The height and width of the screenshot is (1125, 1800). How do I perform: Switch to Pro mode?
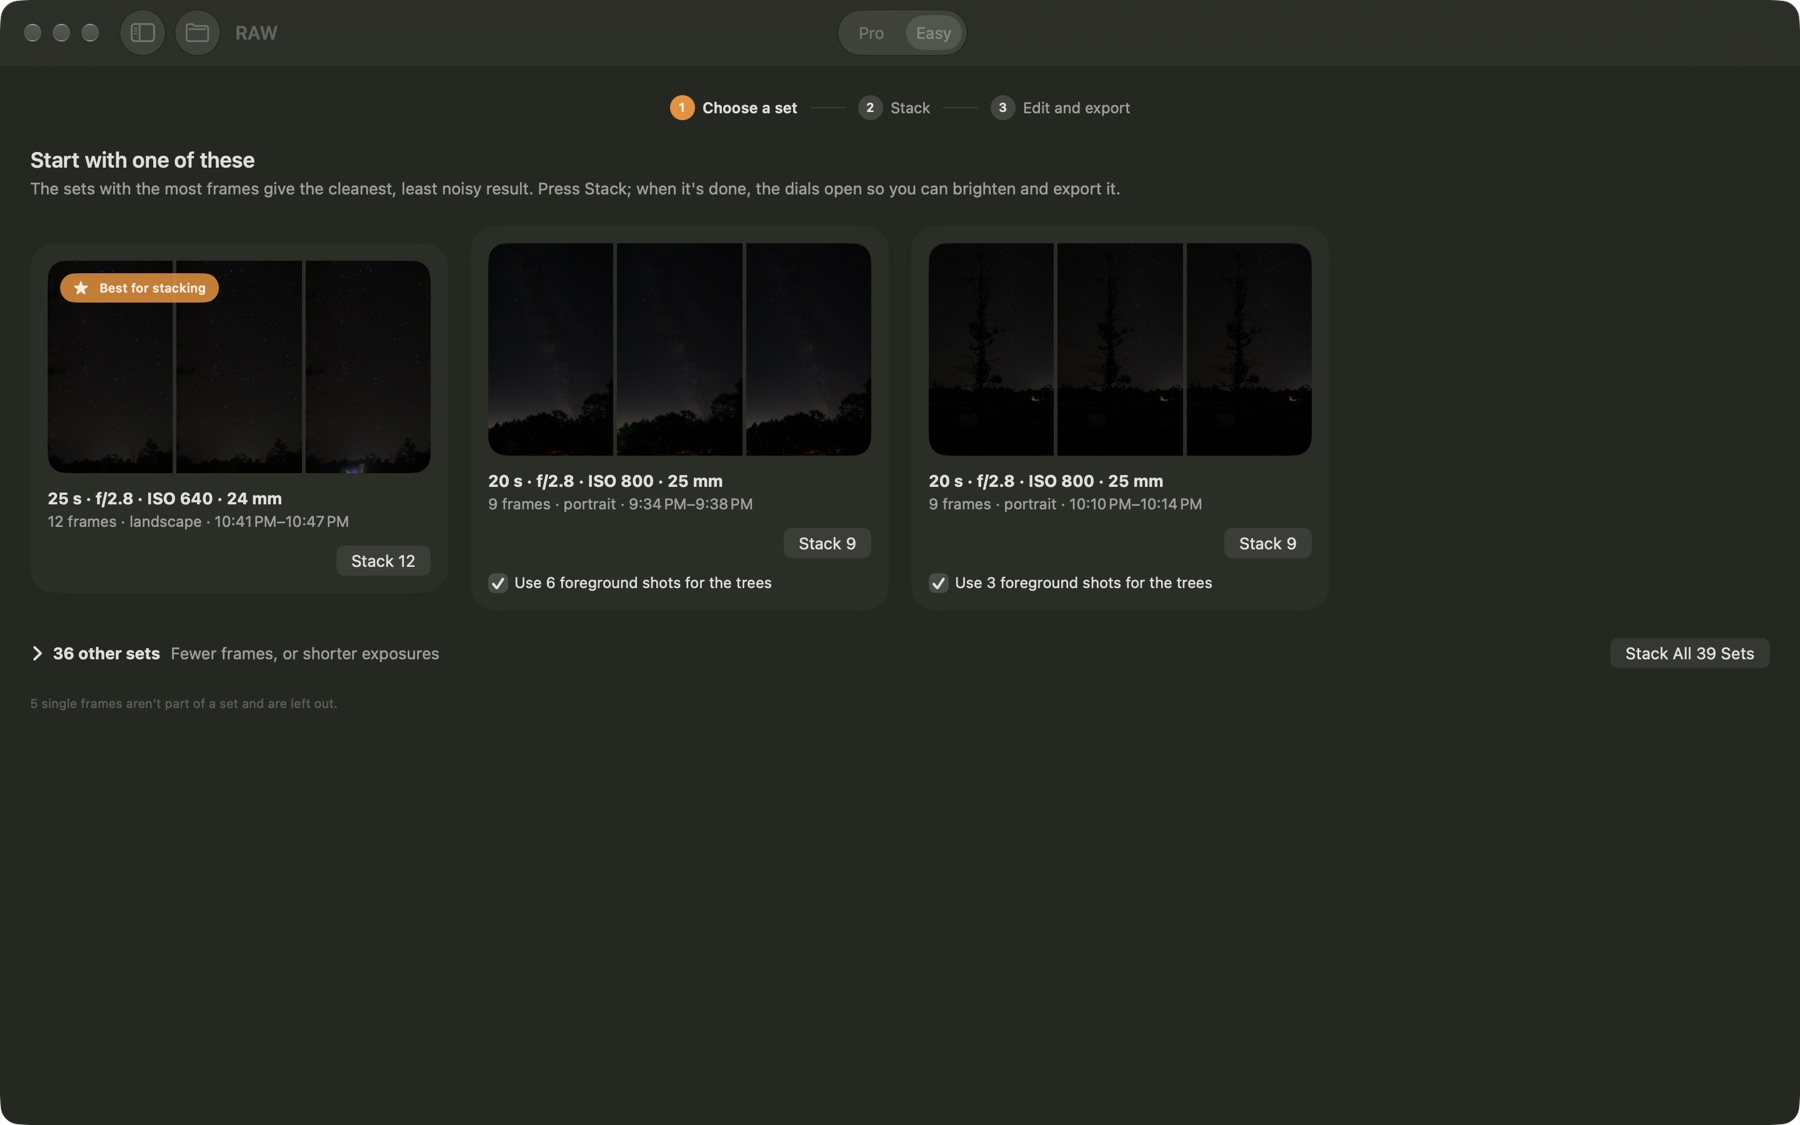(x=871, y=33)
